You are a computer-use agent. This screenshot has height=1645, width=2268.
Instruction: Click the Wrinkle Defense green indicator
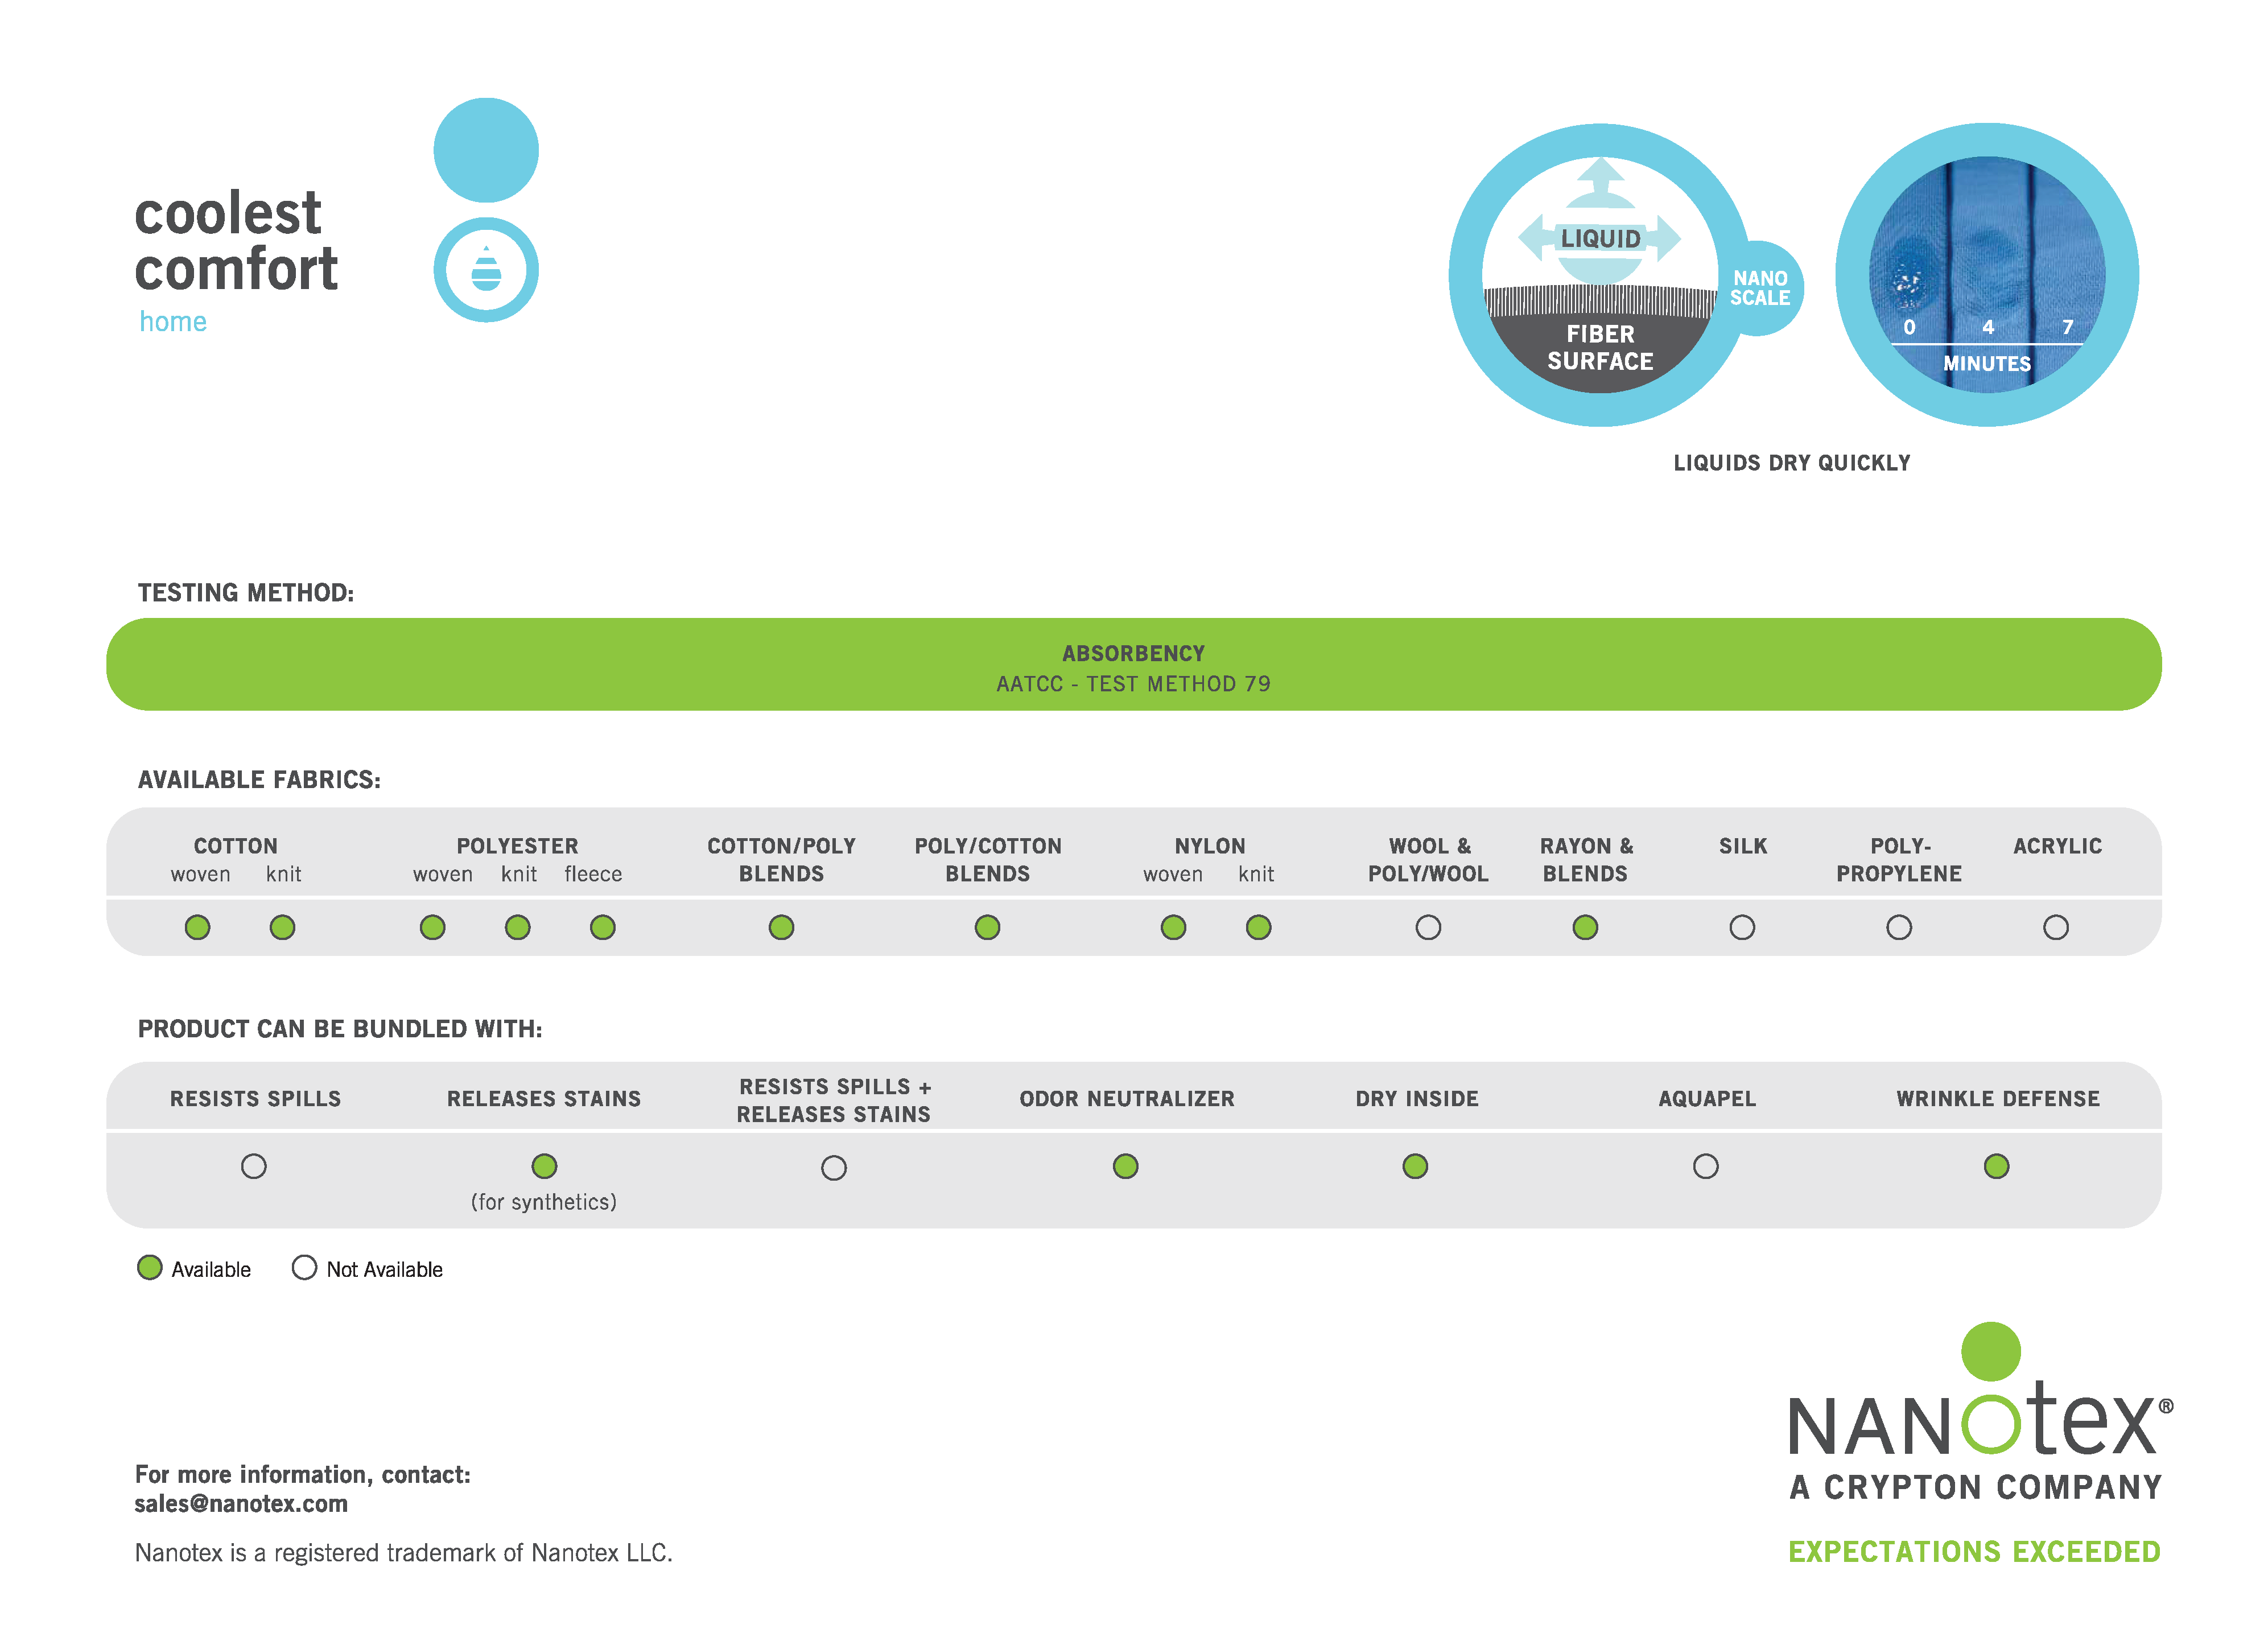pyautogui.click(x=1997, y=1166)
